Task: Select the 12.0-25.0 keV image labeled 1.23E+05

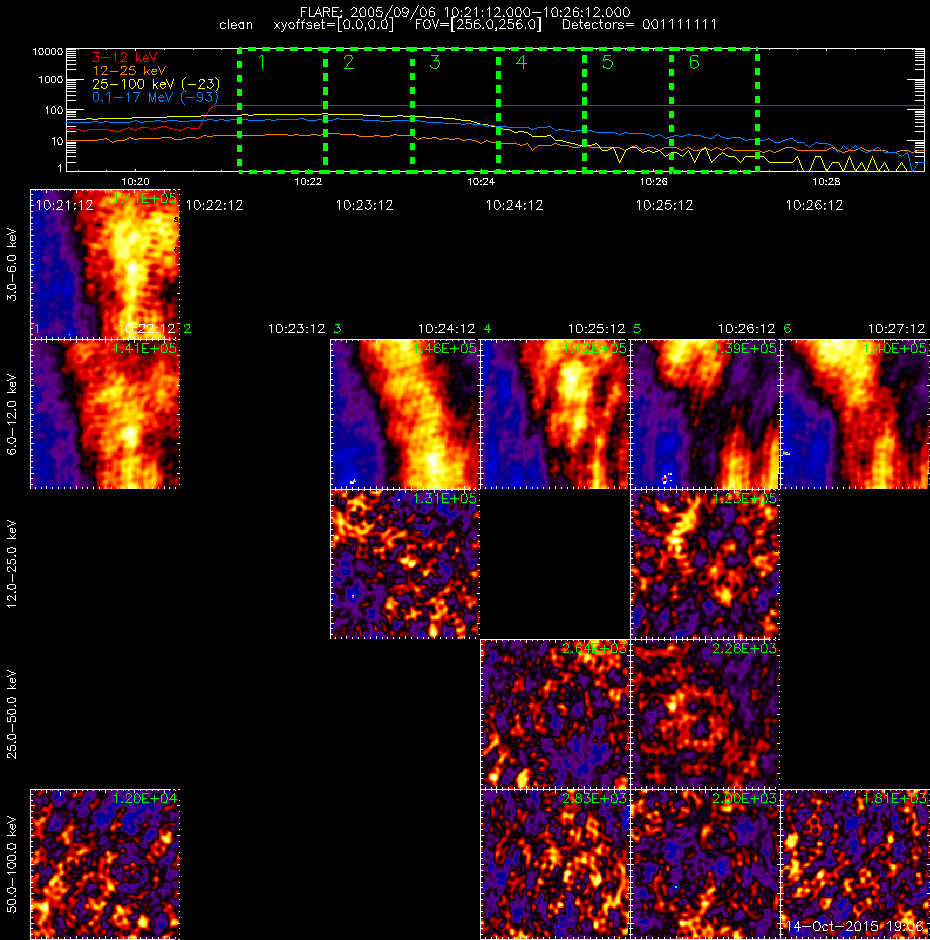Action: pyautogui.click(x=705, y=564)
